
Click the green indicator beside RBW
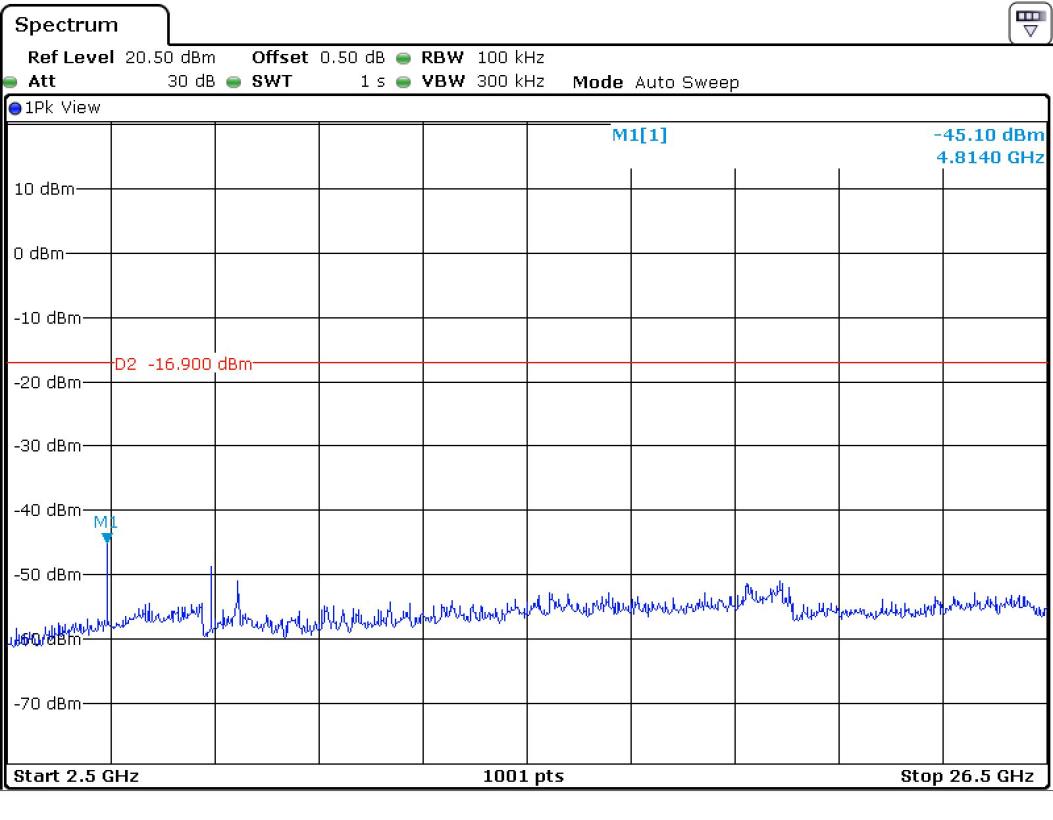(404, 58)
